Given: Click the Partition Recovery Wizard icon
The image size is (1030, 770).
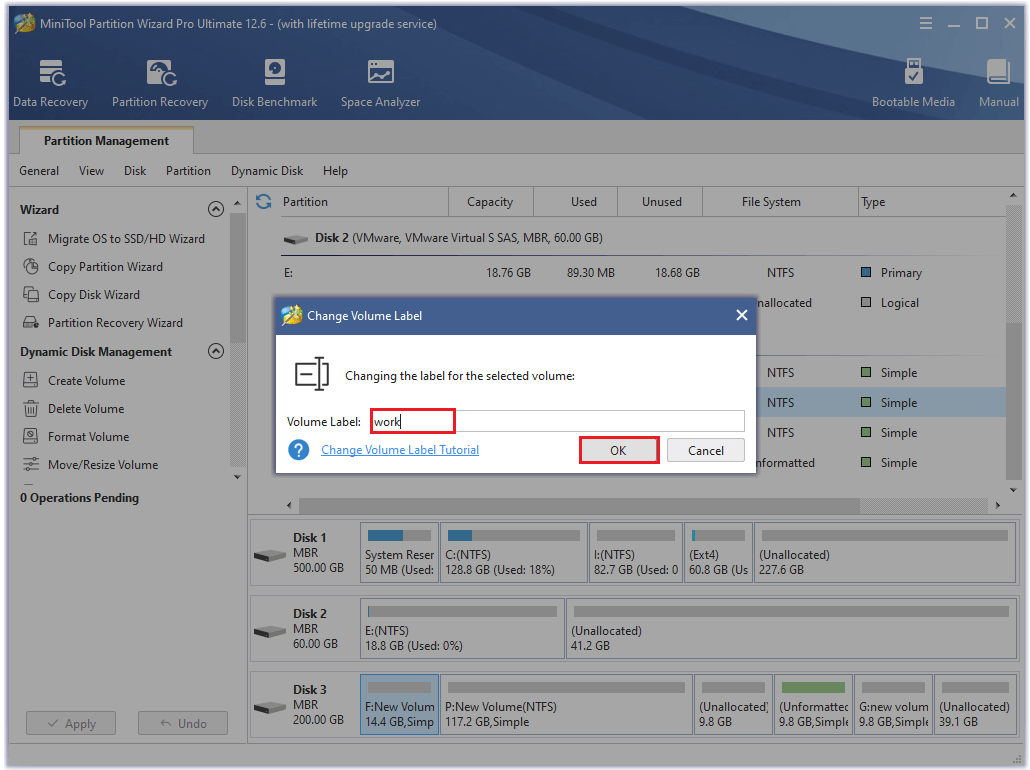Looking at the screenshot, I should 31,323.
